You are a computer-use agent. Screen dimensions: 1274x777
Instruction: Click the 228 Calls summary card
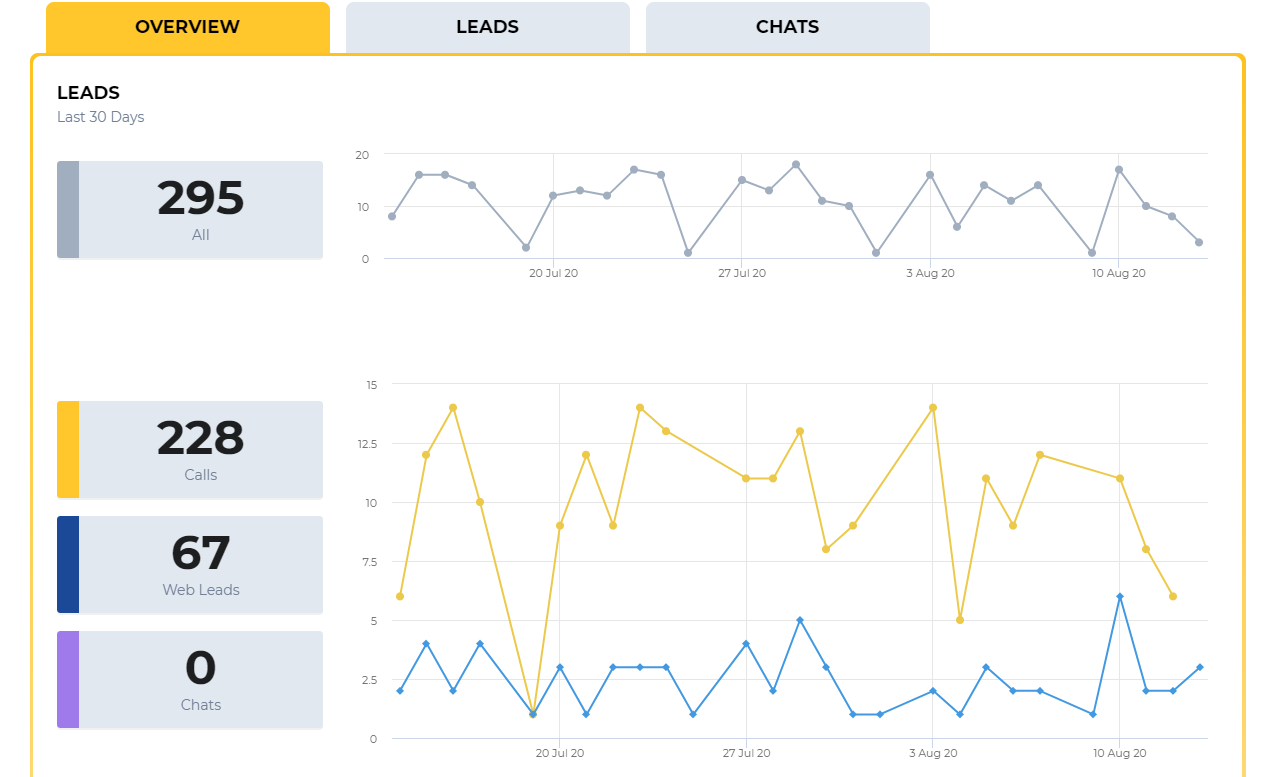[190, 450]
